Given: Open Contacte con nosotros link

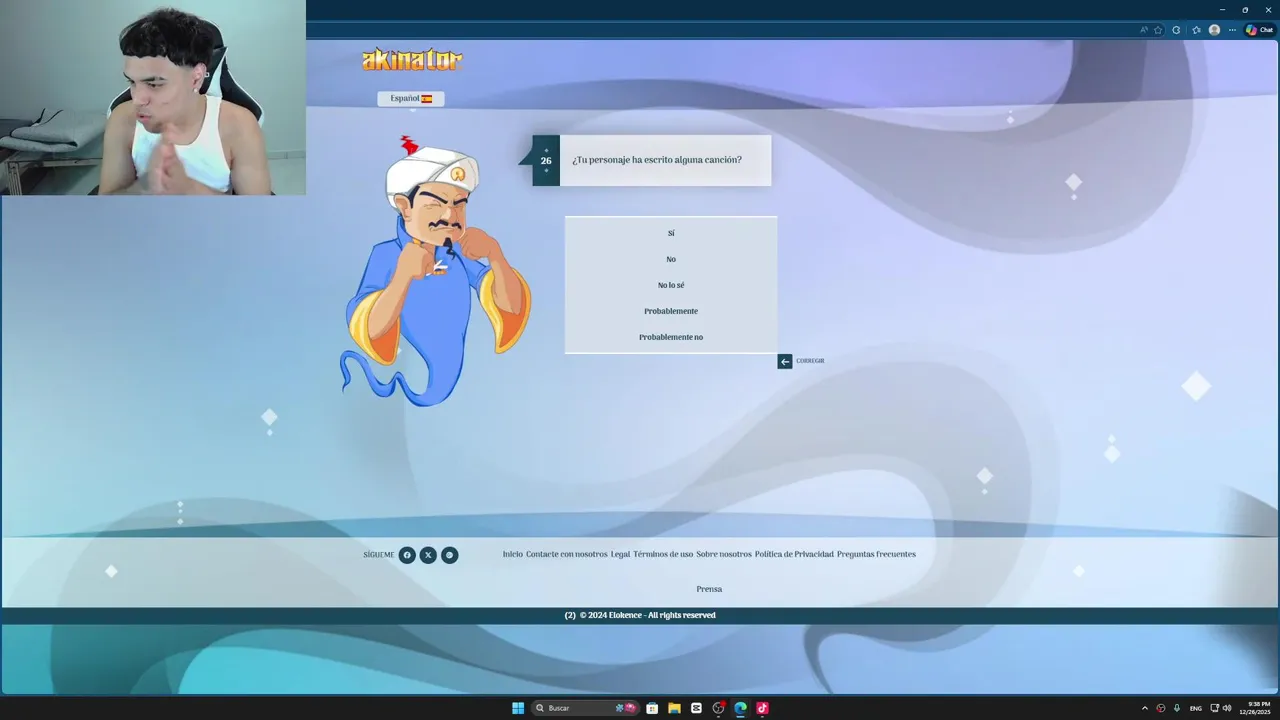Looking at the screenshot, I should (567, 554).
